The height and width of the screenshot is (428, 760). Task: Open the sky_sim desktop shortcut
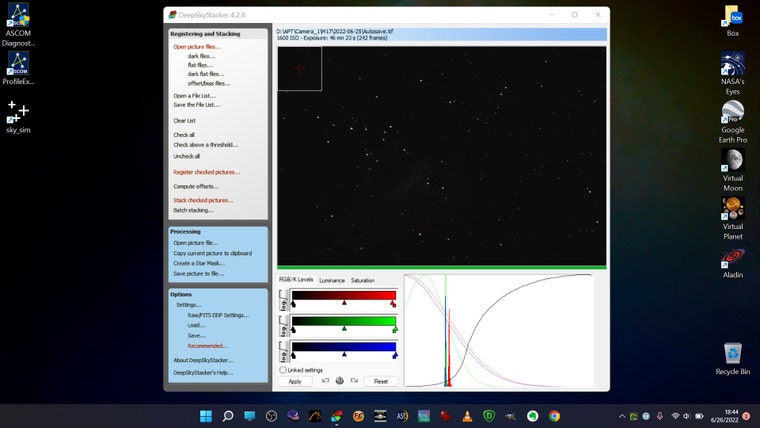[x=18, y=117]
